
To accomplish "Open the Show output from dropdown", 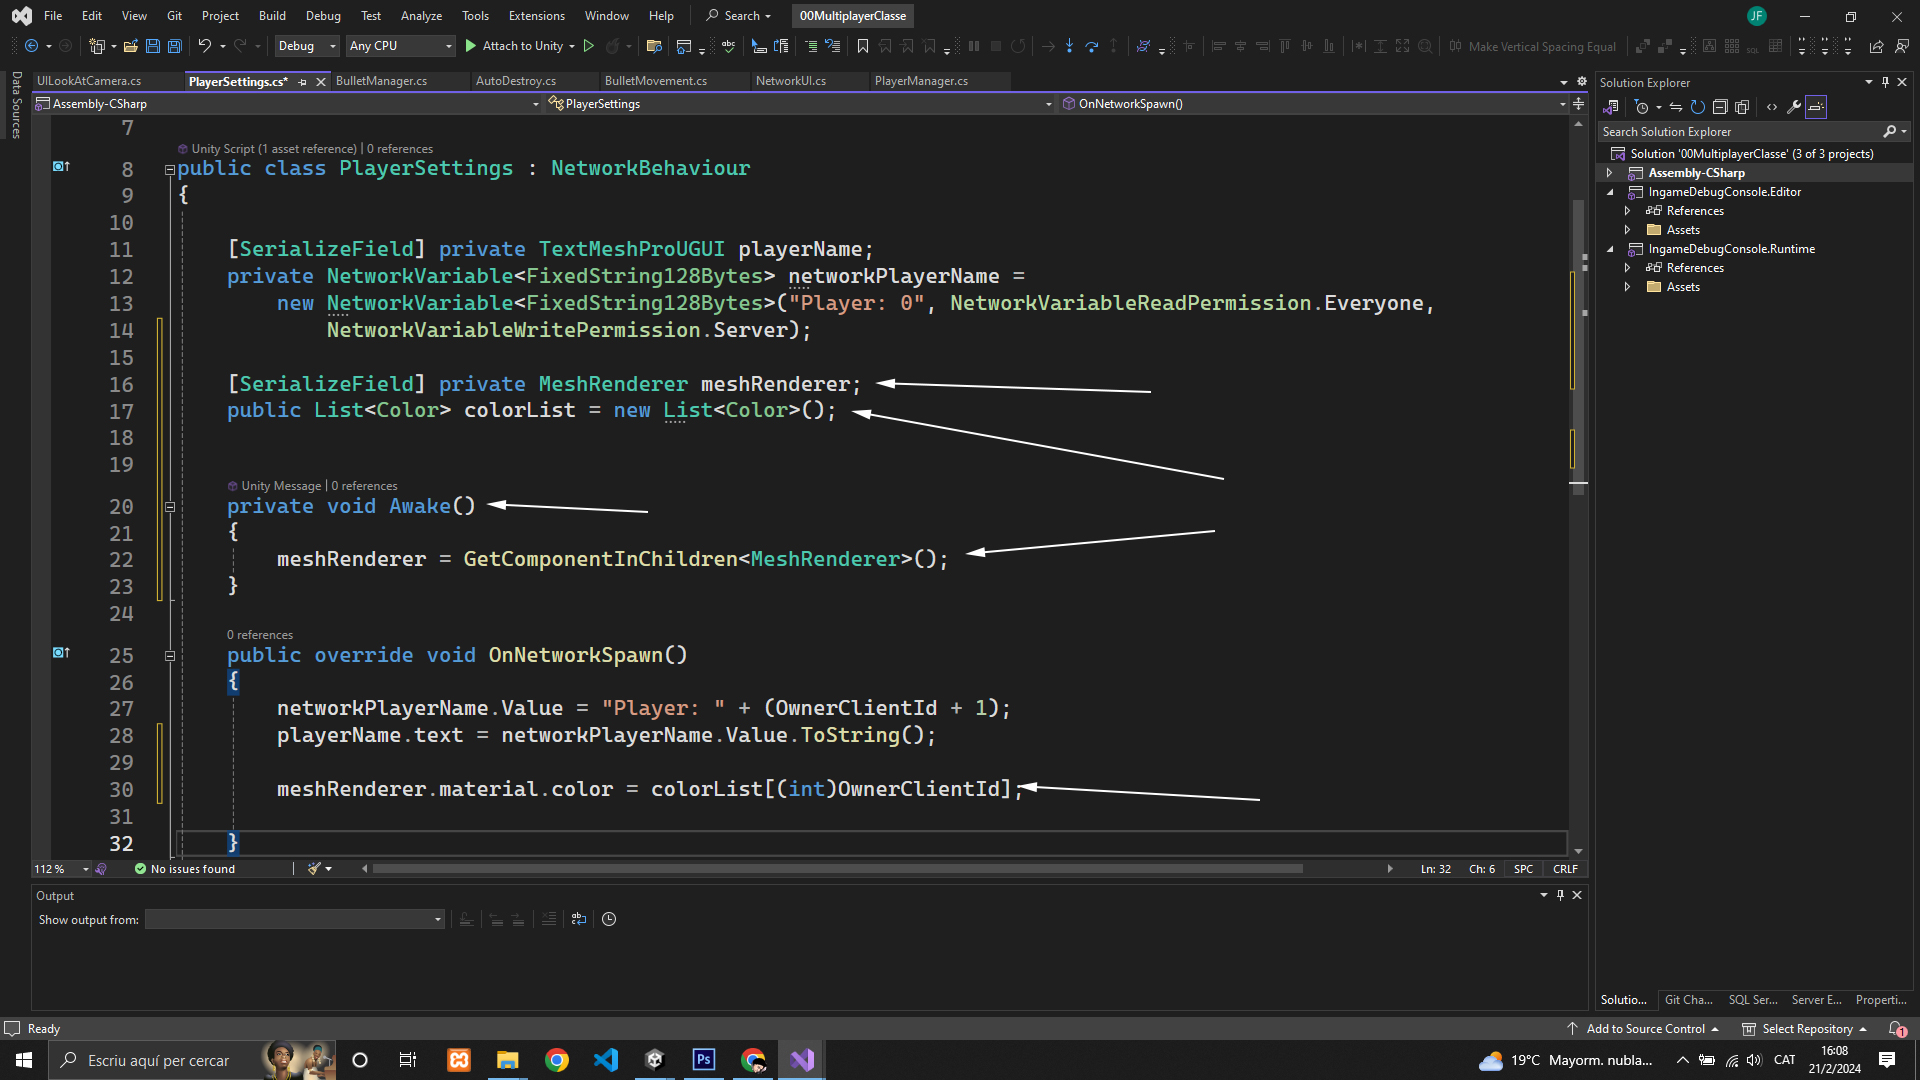I will pyautogui.click(x=294, y=919).
